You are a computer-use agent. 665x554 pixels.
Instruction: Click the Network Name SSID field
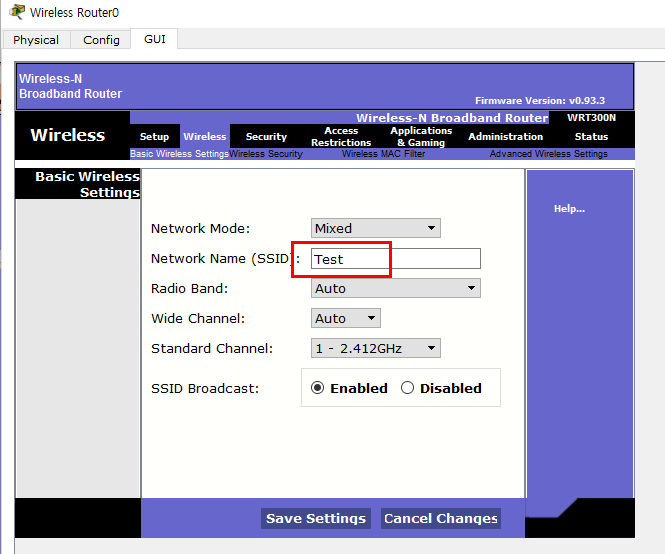tap(396, 259)
